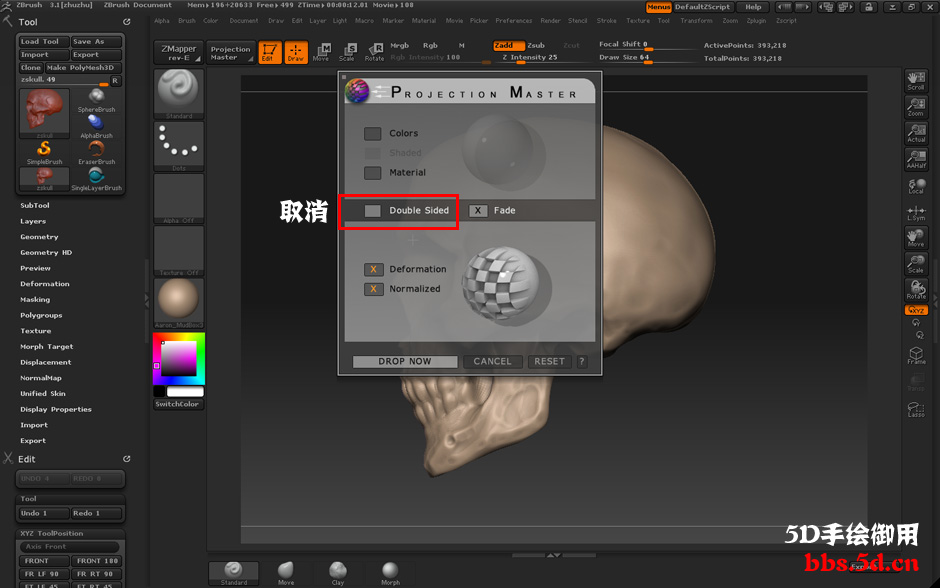Open the Zplugin menu
This screenshot has height=588, width=940.
point(756,21)
